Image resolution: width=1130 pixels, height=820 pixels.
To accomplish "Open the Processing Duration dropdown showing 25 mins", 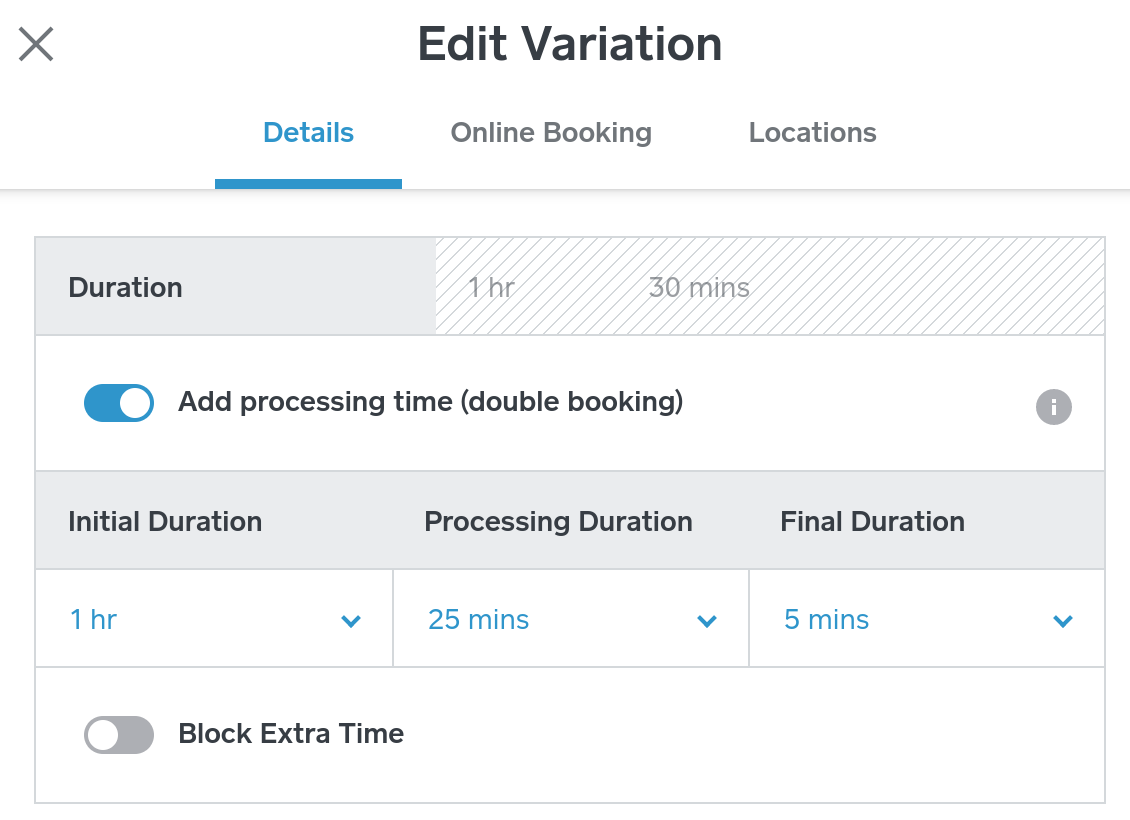I will pyautogui.click(x=571, y=620).
